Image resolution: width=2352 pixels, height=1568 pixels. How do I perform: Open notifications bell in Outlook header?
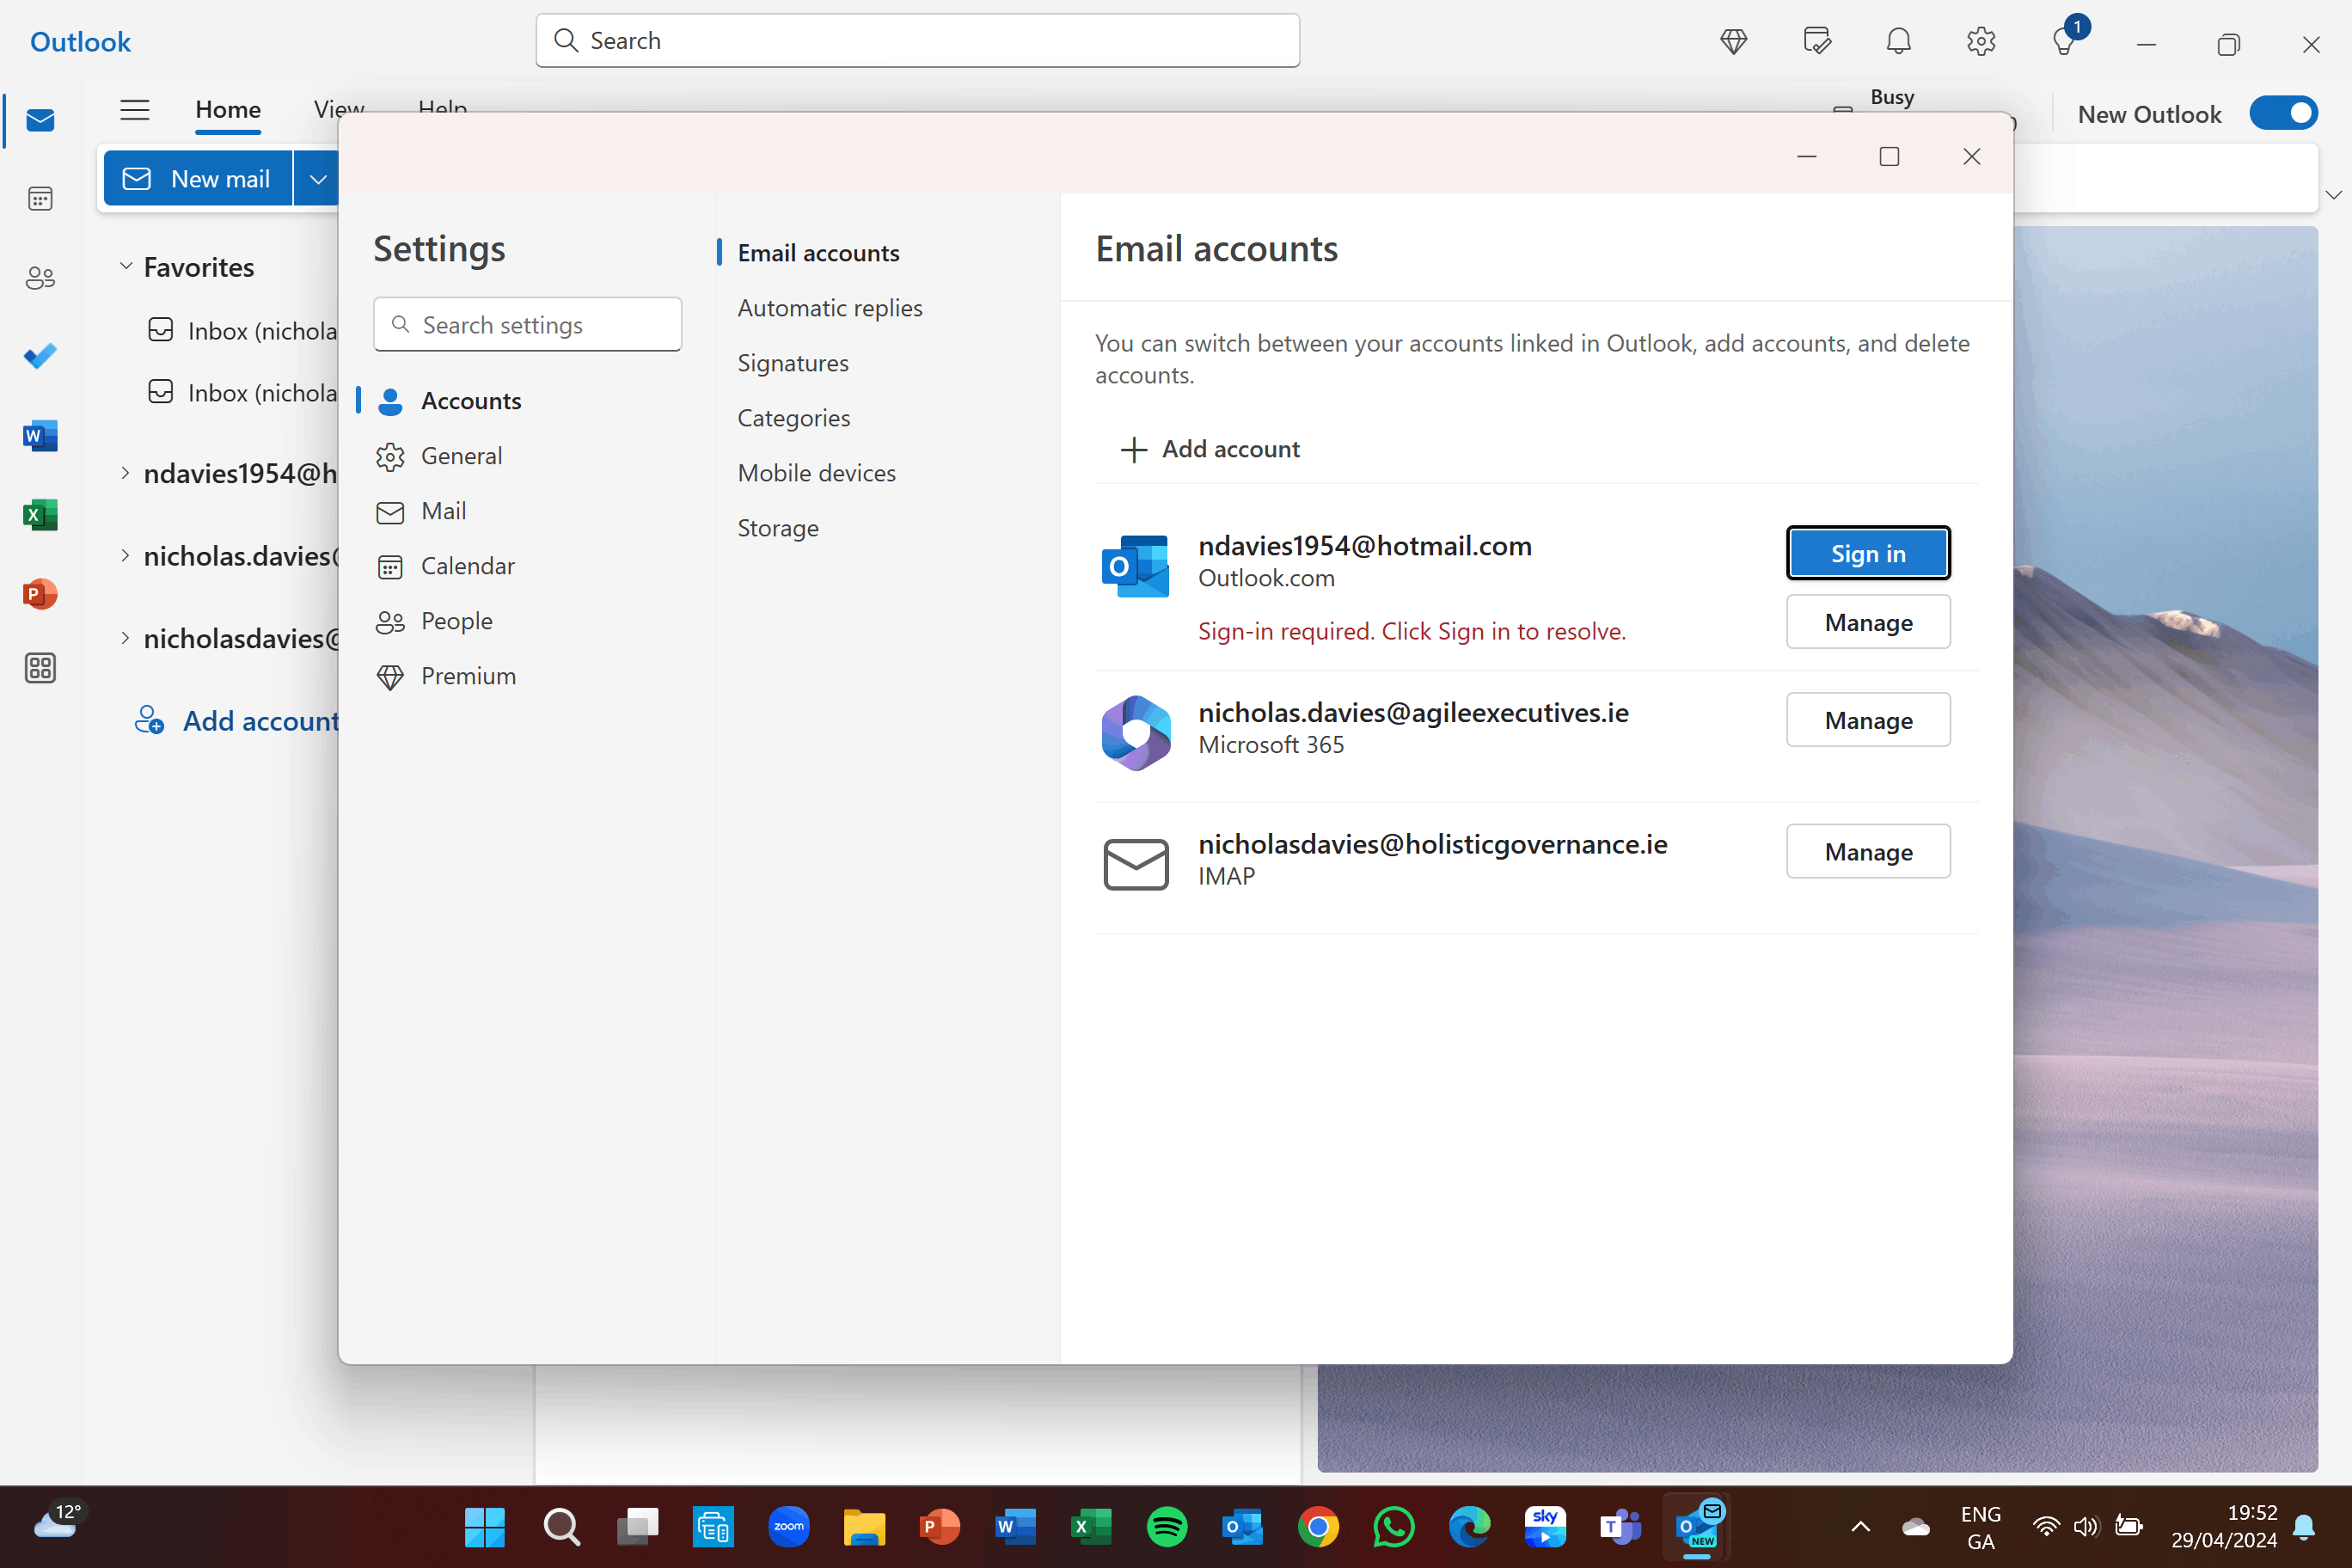point(1898,41)
